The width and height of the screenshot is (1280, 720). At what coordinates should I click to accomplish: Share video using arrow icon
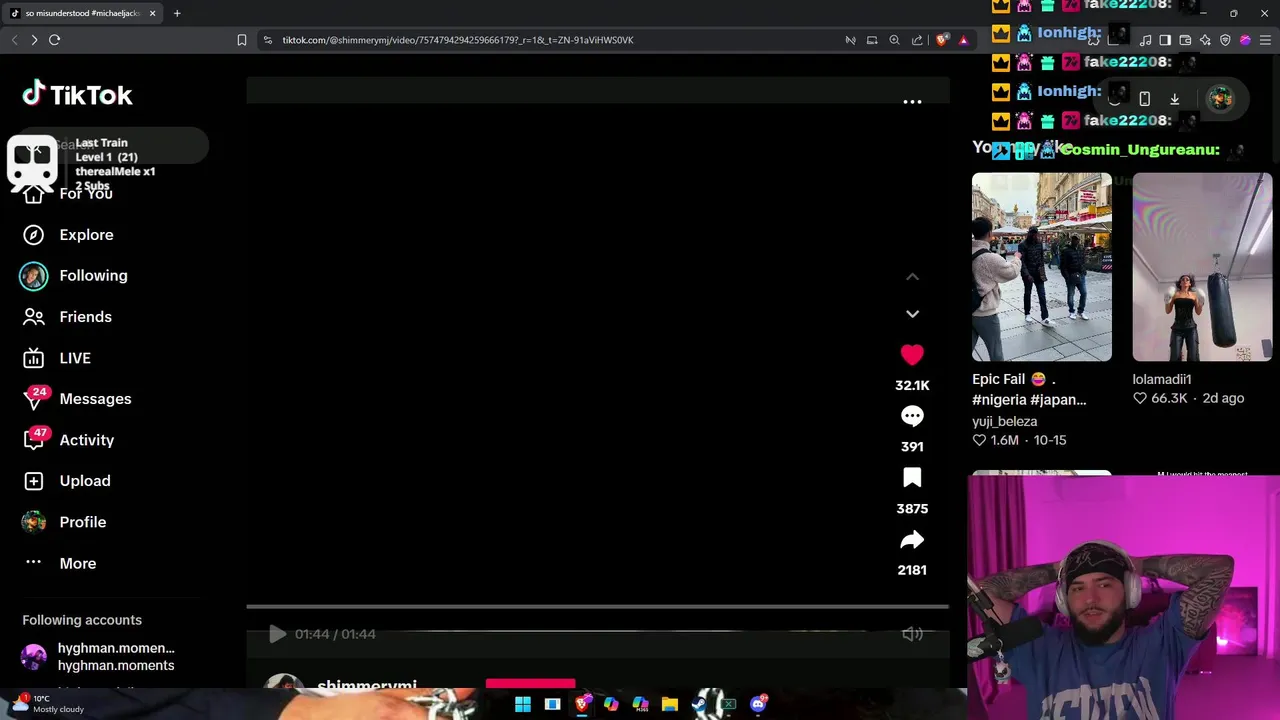coord(912,540)
